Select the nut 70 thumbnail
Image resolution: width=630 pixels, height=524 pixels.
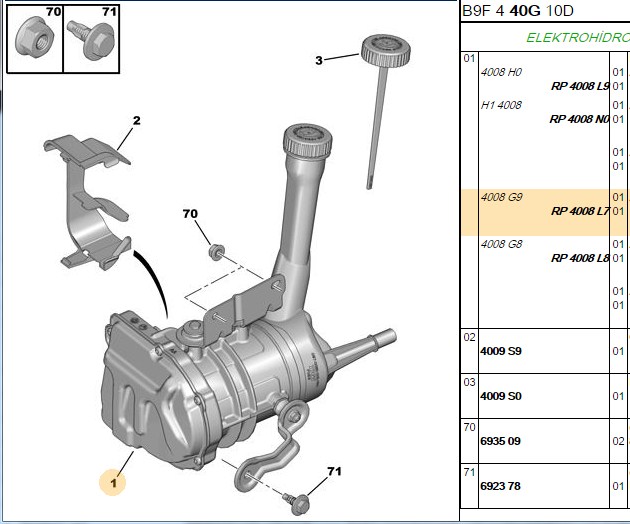[x=35, y=39]
